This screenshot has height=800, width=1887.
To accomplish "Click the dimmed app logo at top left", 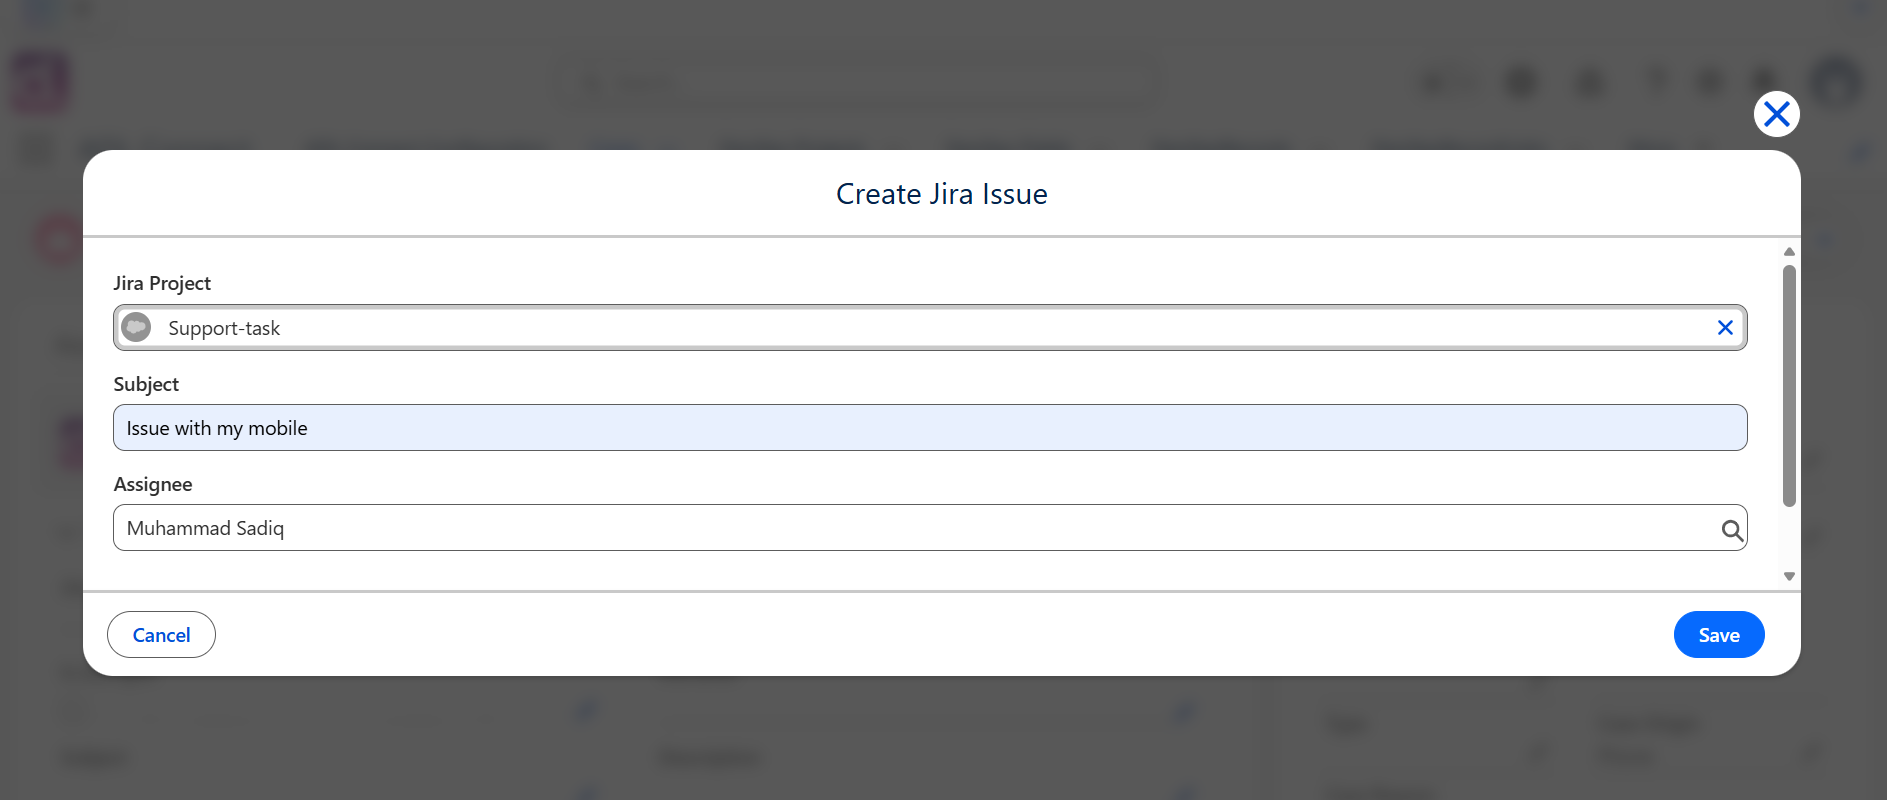I will point(40,83).
